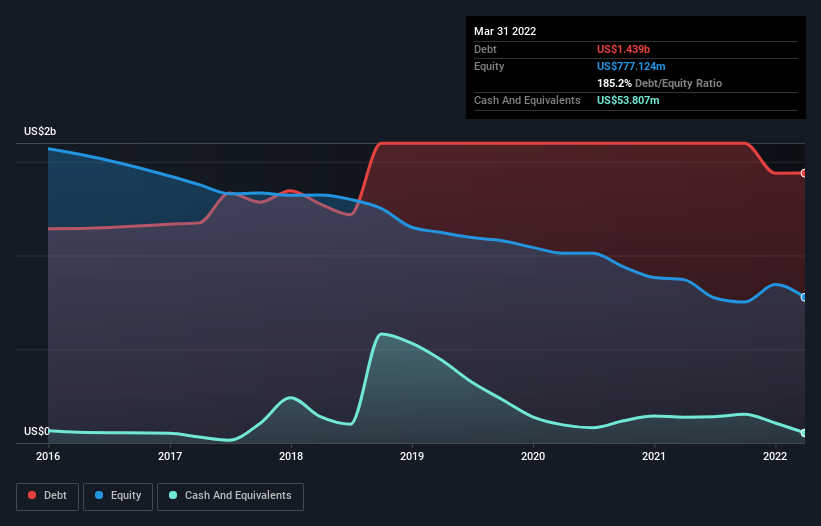Click the US$777.124m equity value

(x=631, y=66)
